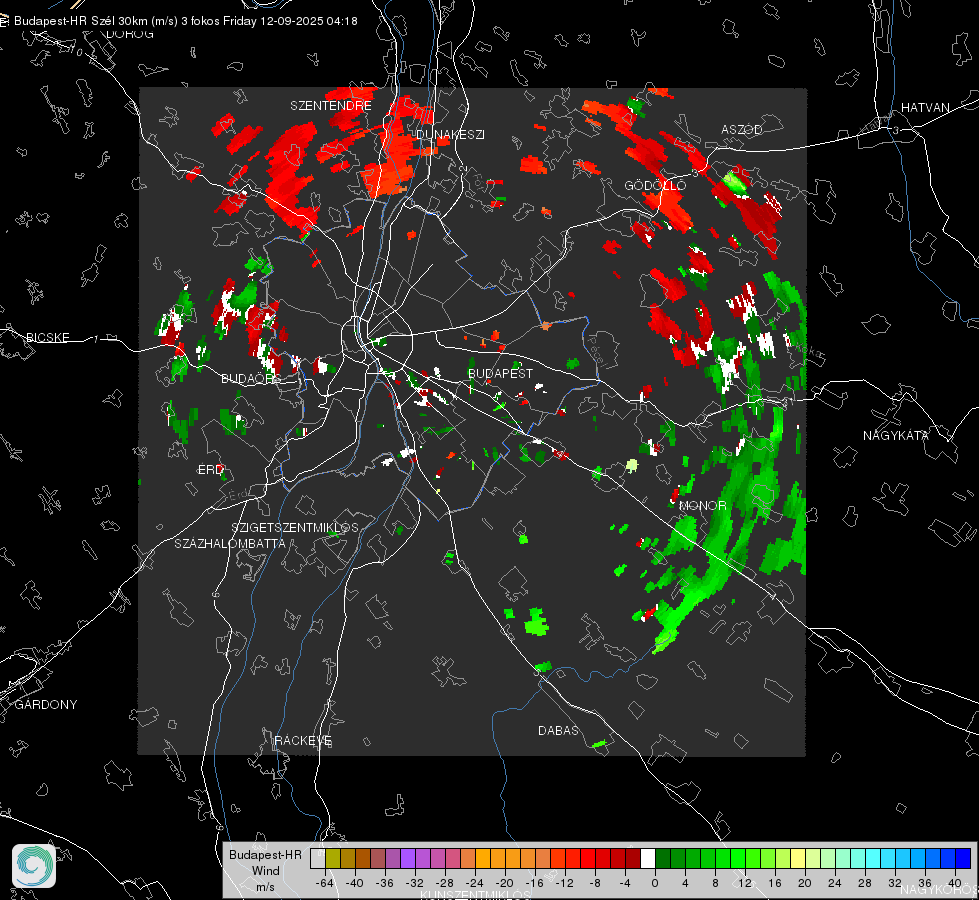This screenshot has height=900, width=979.
Task: Click the BUDAPEST city label
Action: point(500,373)
